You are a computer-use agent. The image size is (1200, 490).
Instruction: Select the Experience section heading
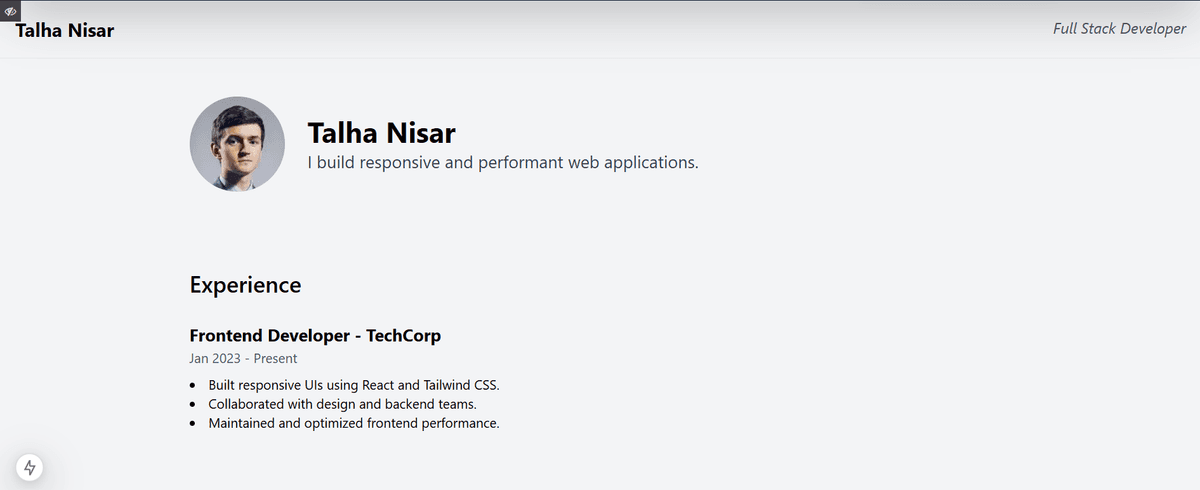point(245,285)
